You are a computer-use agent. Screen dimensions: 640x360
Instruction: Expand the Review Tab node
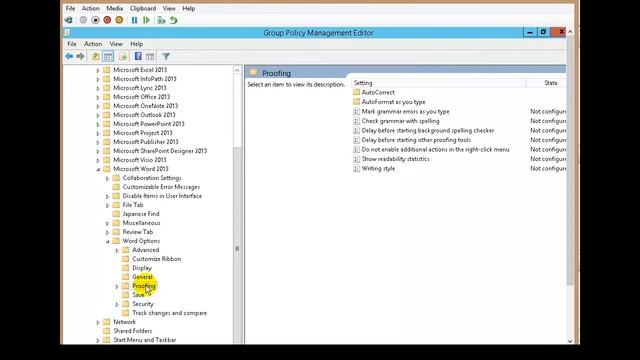107,232
